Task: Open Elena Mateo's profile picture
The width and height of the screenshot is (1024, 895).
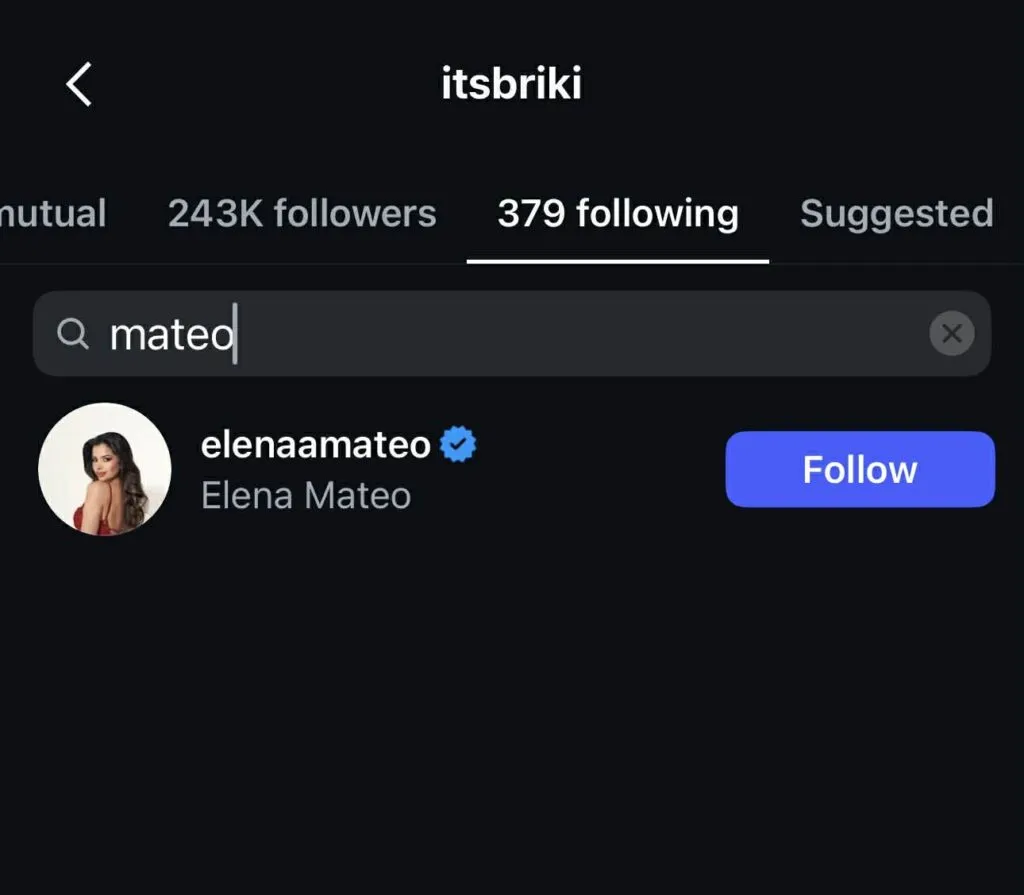Action: click(x=104, y=469)
